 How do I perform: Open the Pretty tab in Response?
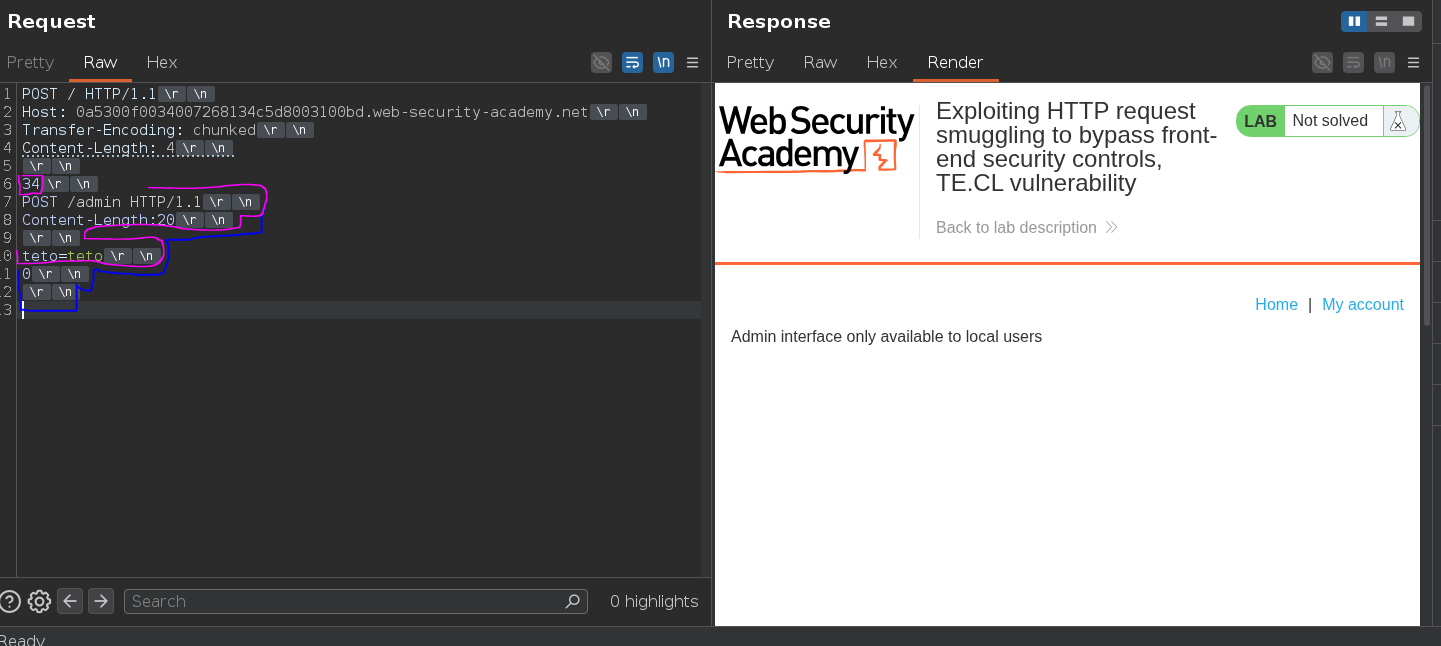click(x=750, y=62)
